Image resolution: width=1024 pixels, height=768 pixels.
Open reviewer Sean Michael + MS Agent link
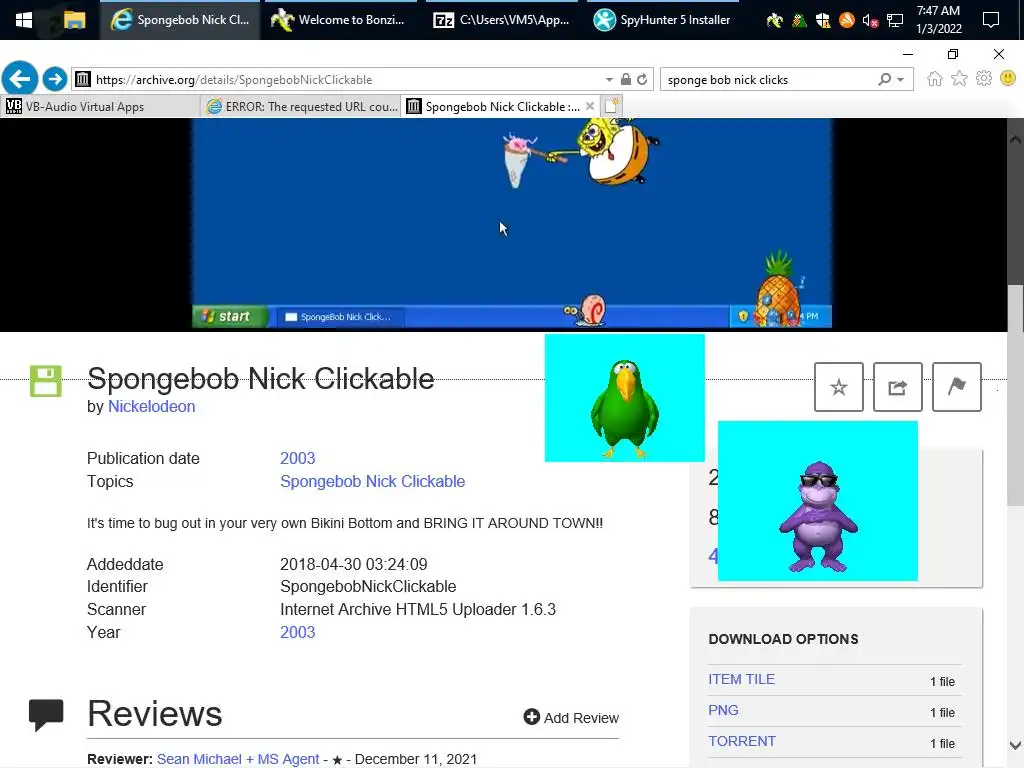238,759
